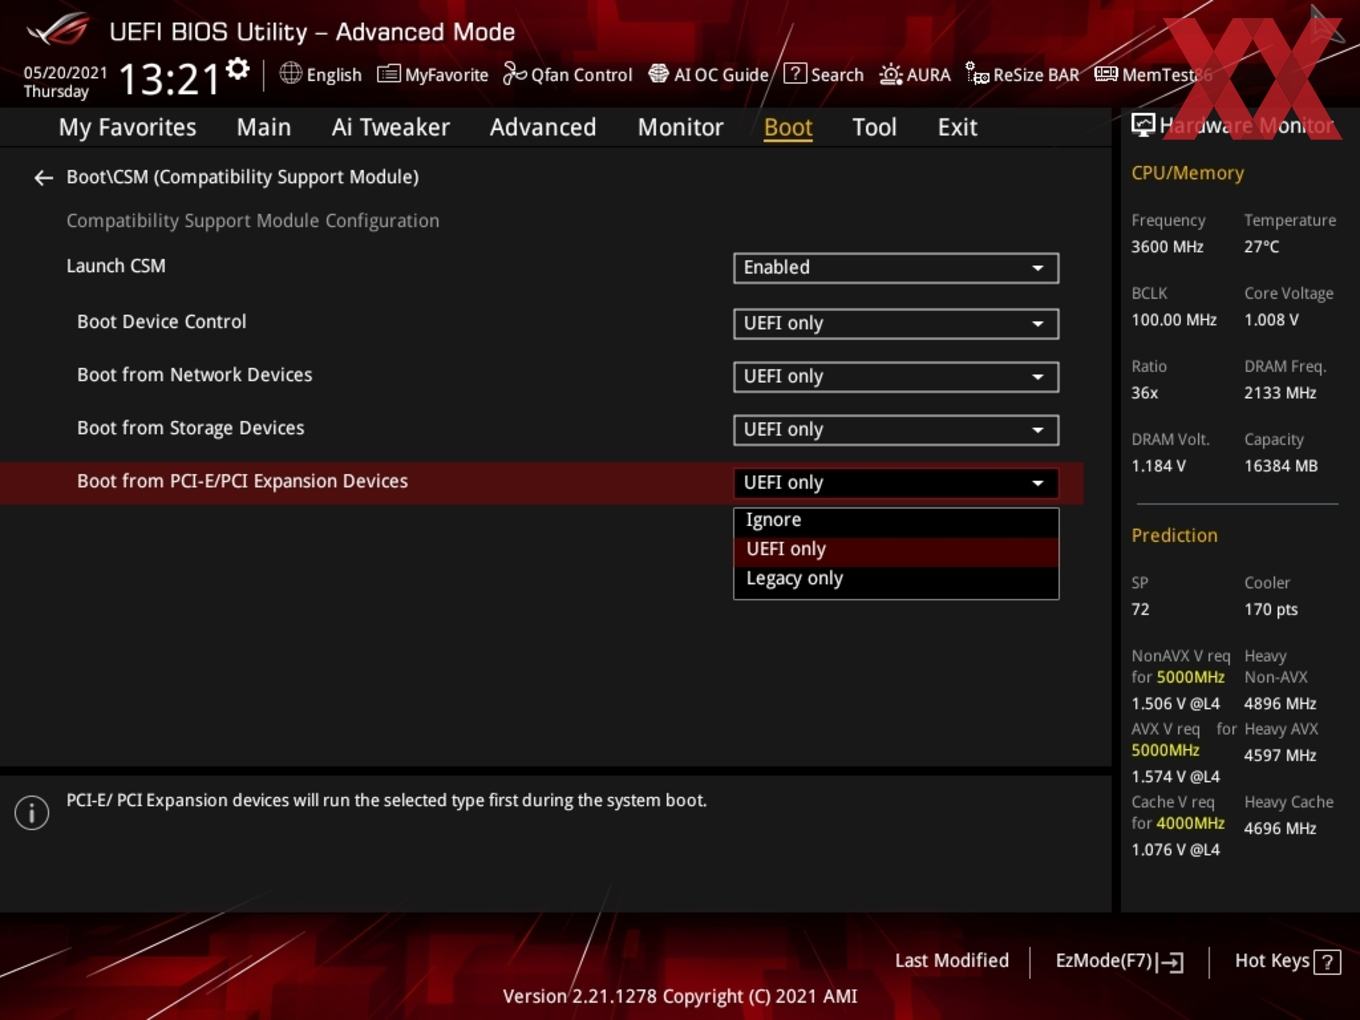Click the 4896 MHz Heavy Non-AVX value
This screenshot has height=1020, width=1360.
[x=1280, y=704]
